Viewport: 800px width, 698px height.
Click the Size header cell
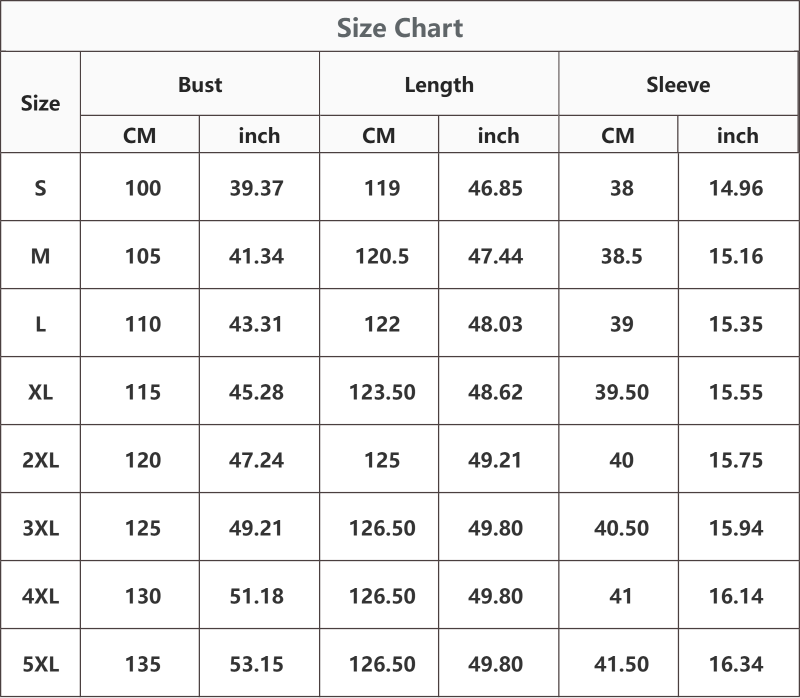pyautogui.click(x=40, y=103)
